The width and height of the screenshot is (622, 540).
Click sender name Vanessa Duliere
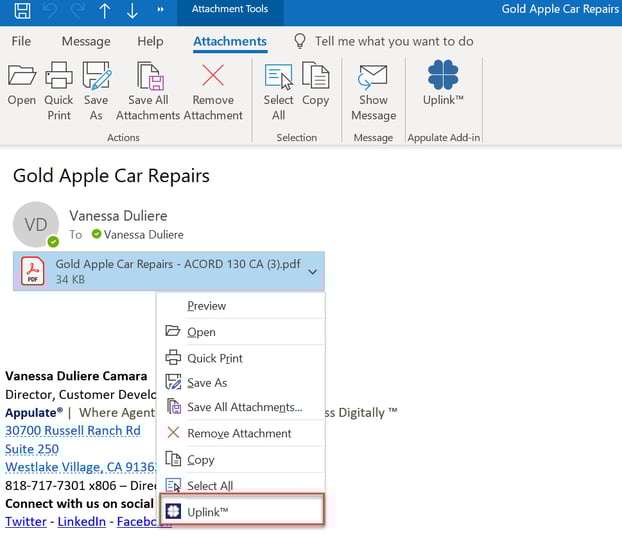tap(118, 216)
